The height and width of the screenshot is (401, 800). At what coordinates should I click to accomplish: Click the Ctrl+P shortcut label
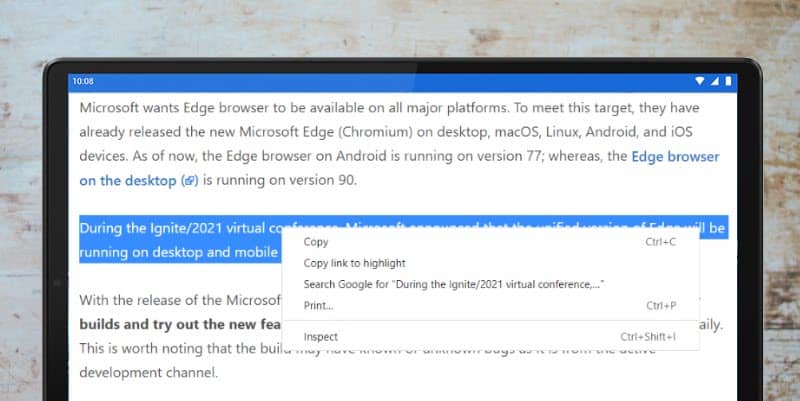tap(660, 305)
